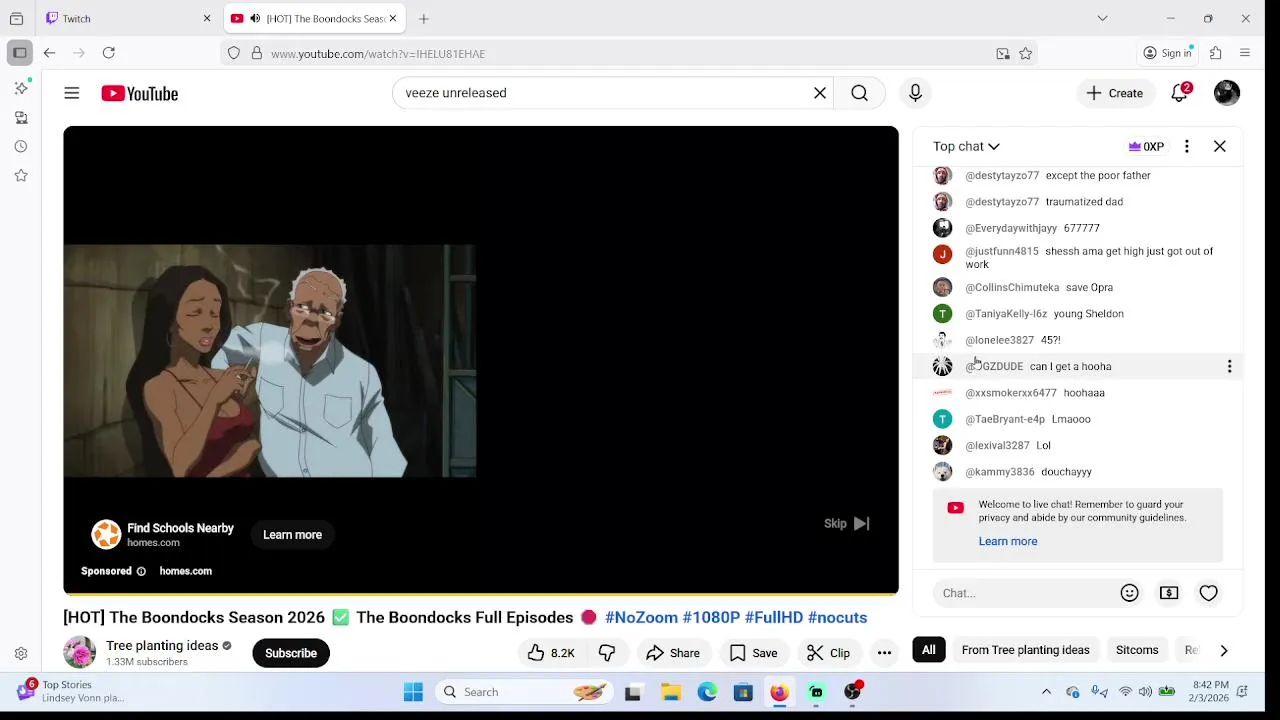Screen dimensions: 1280x720
Task: Go back to the previous page
Action: point(49,53)
